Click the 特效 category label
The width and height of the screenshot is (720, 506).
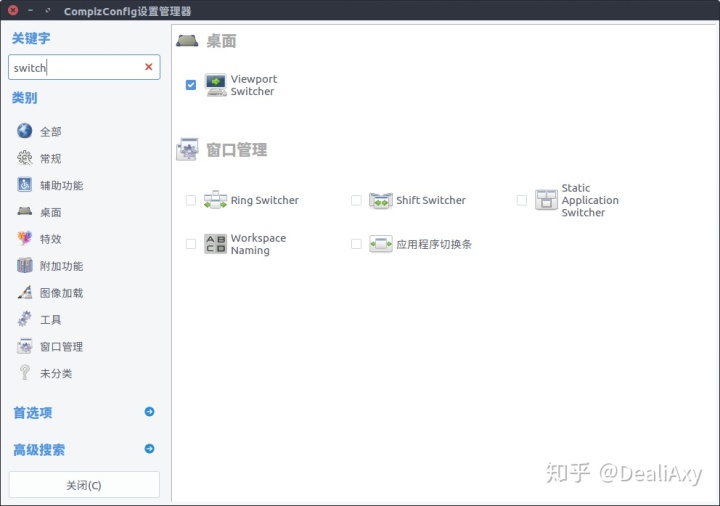click(x=51, y=239)
